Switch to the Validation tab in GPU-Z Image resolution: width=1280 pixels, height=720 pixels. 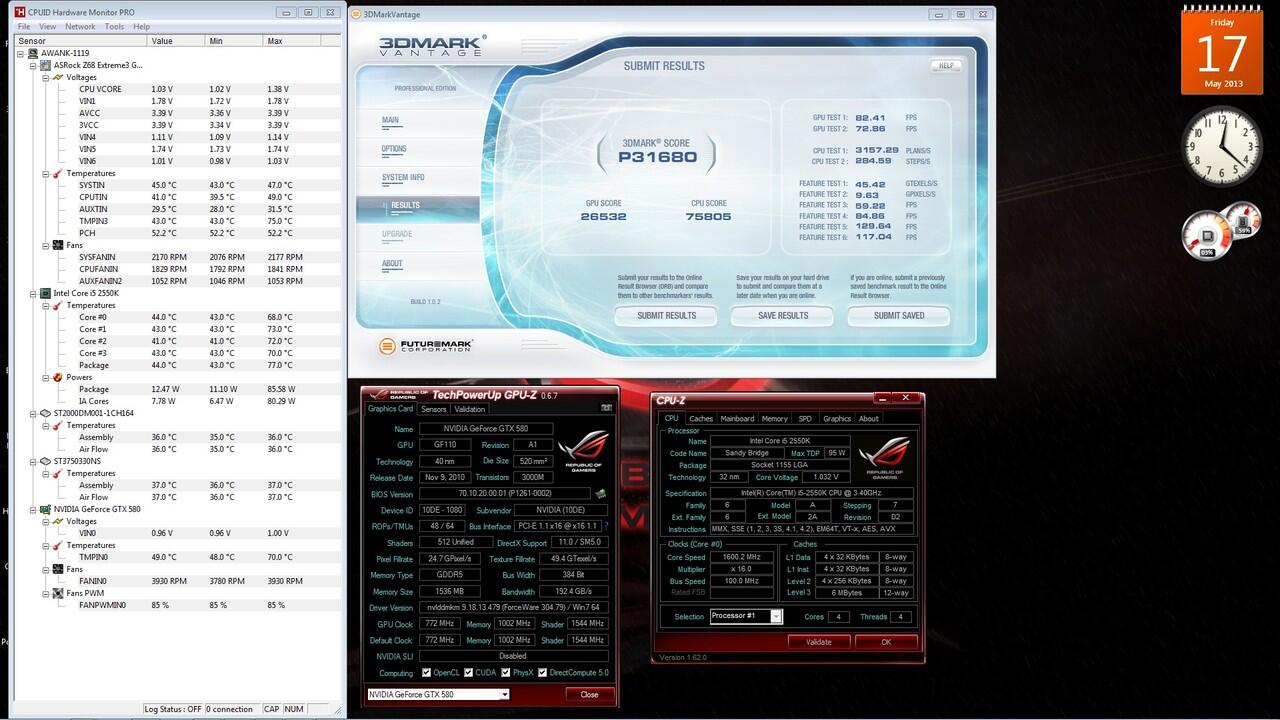(x=469, y=409)
